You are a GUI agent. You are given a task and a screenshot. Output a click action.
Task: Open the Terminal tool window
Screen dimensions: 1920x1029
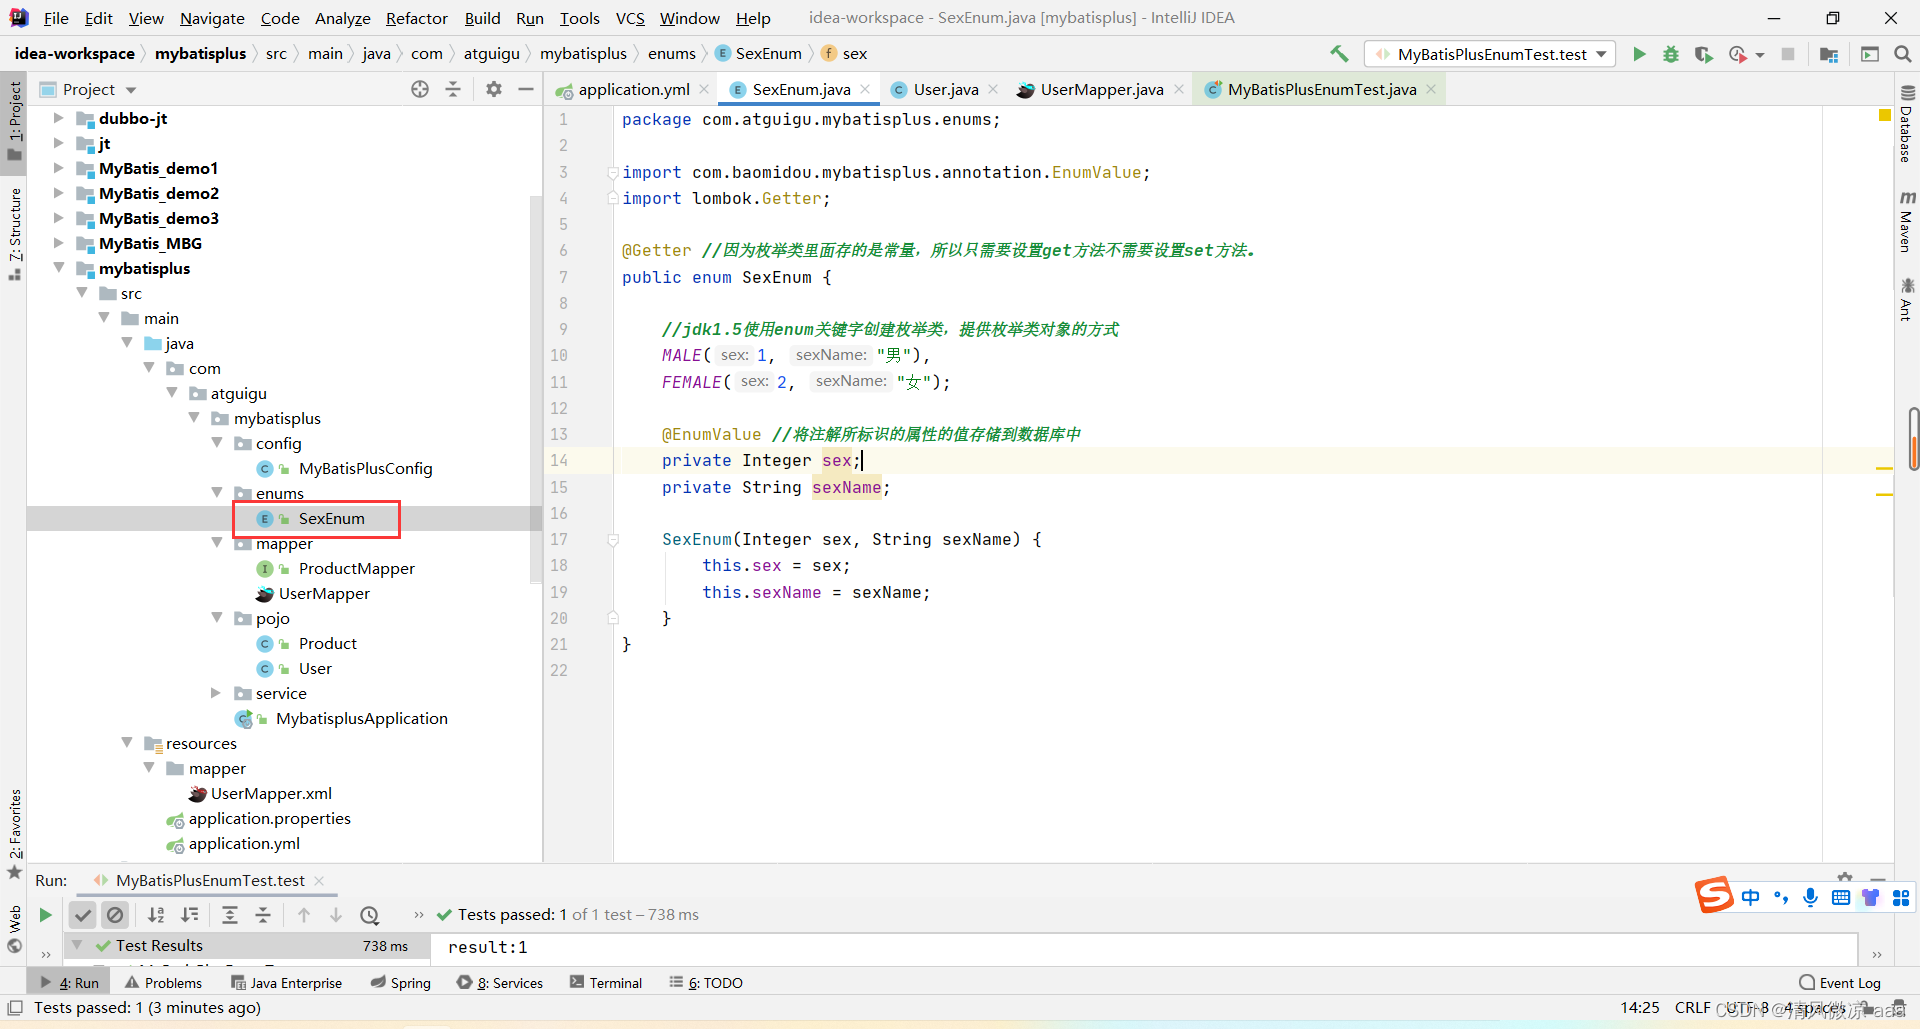(606, 983)
